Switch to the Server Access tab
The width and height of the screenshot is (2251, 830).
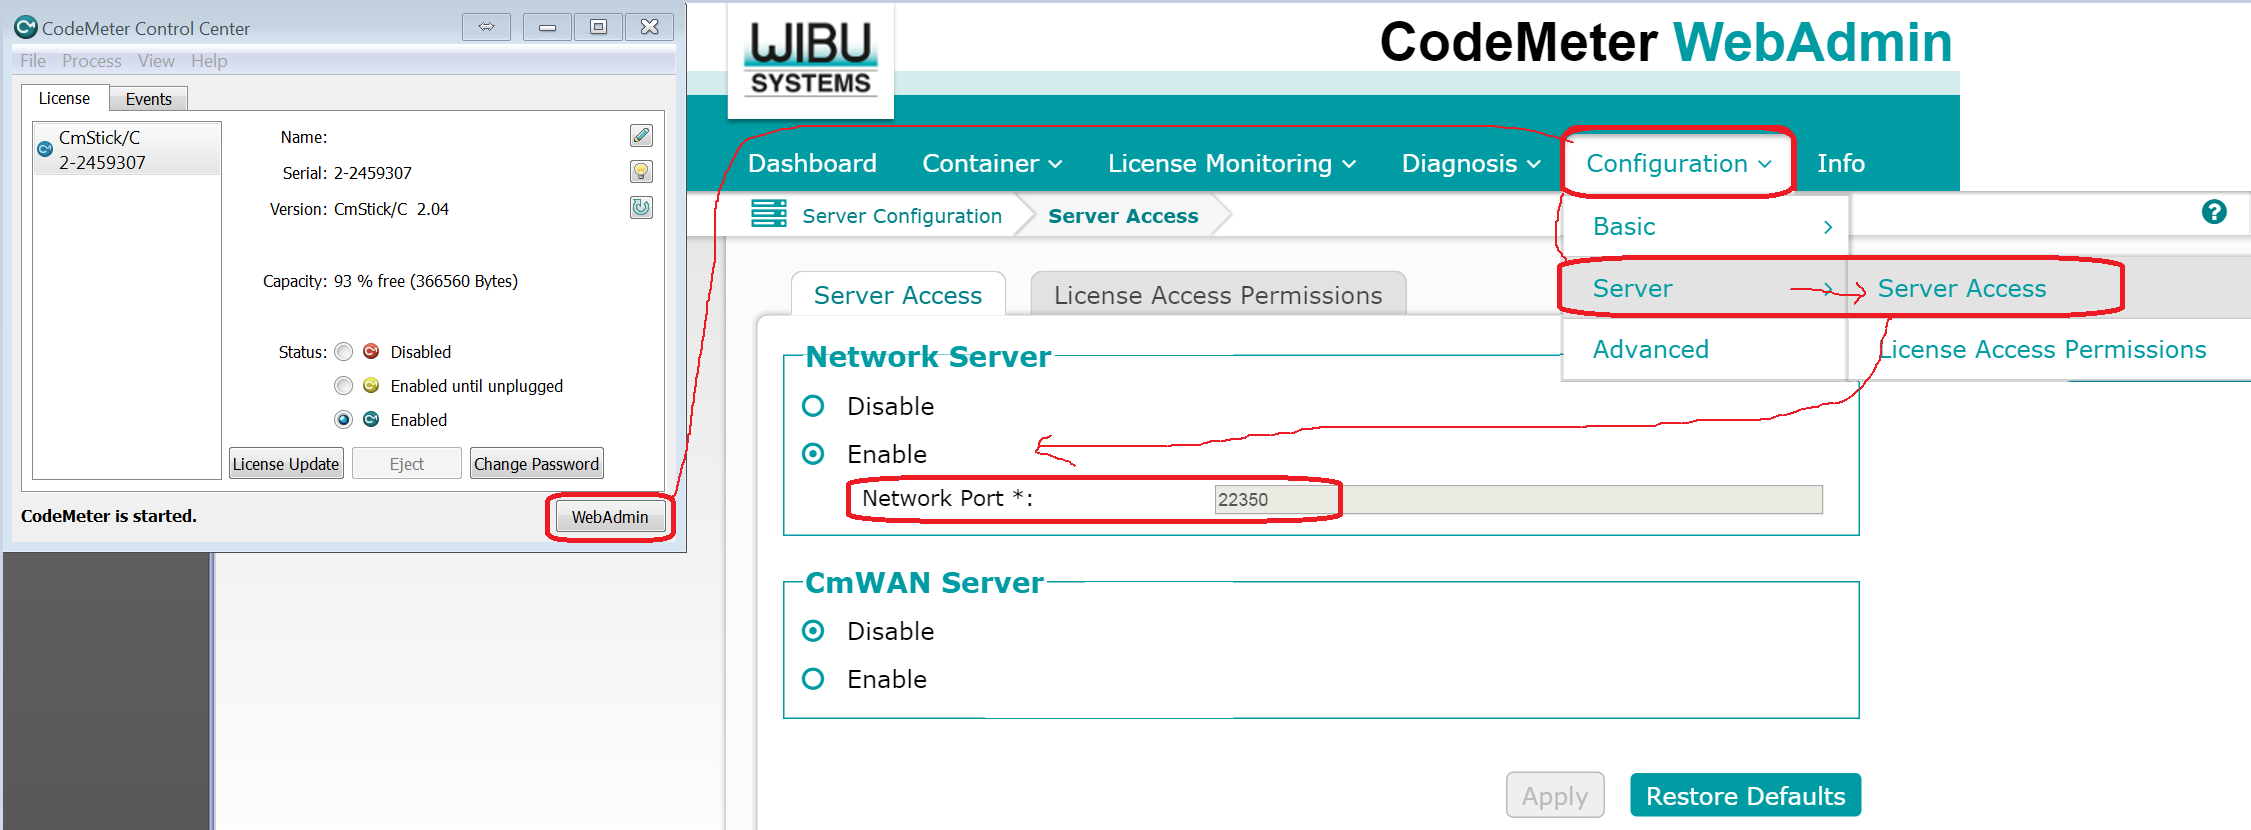(898, 294)
